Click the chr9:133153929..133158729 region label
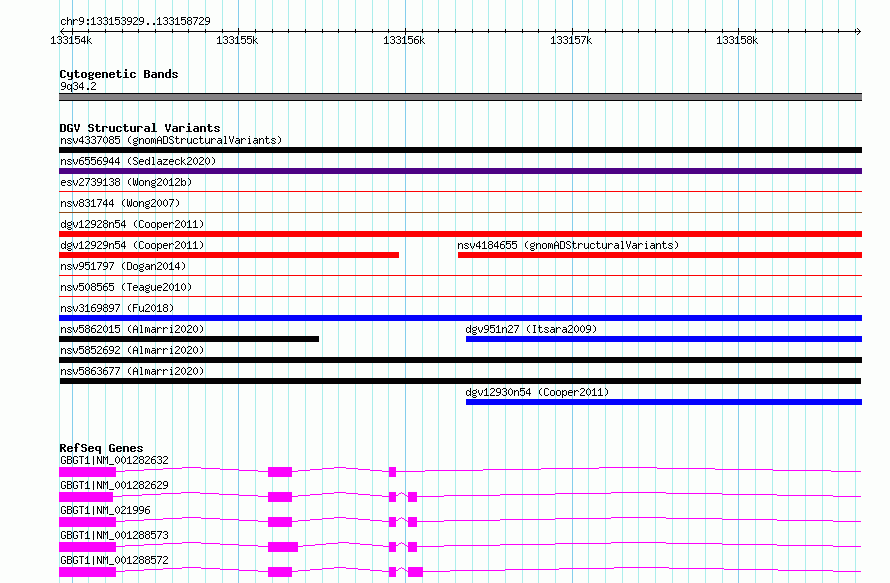Viewport: 890px width, 583px height. pyautogui.click(x=135, y=21)
